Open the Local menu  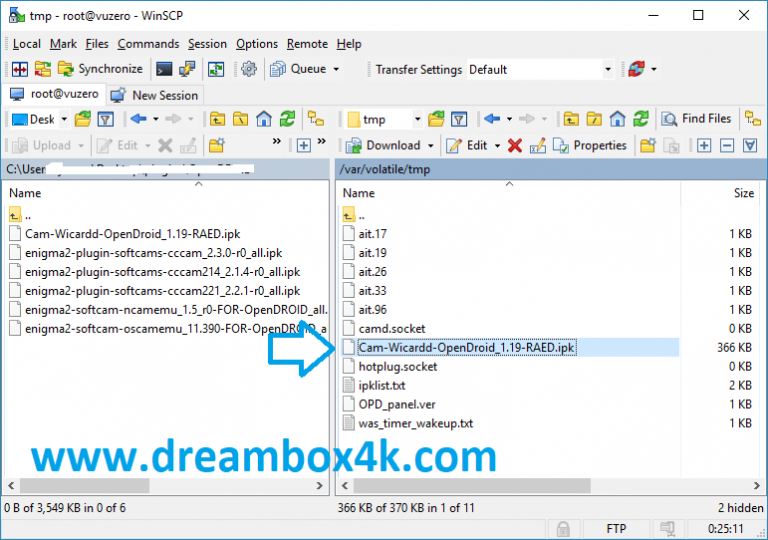pos(26,44)
